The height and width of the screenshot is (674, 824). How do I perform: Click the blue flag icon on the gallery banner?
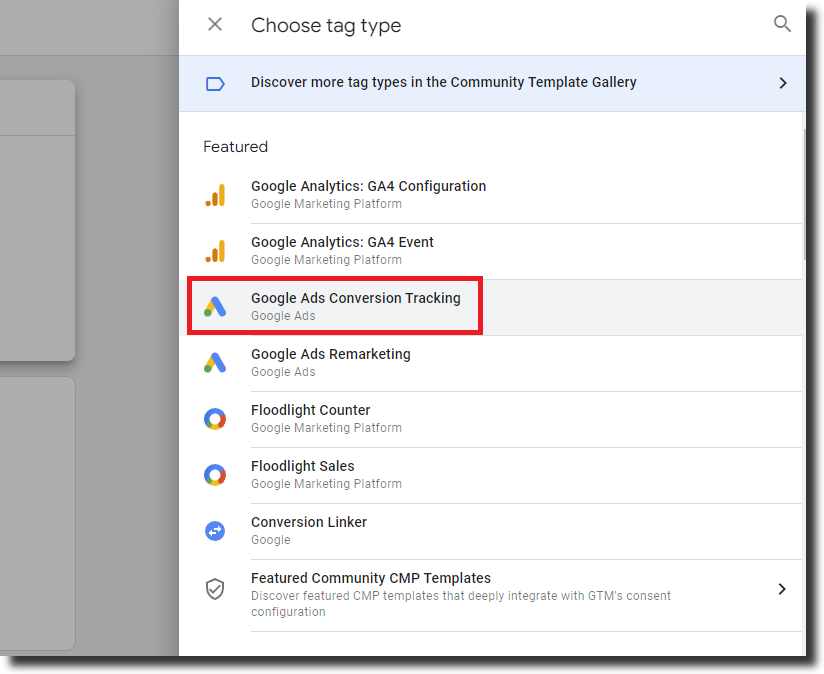click(215, 84)
